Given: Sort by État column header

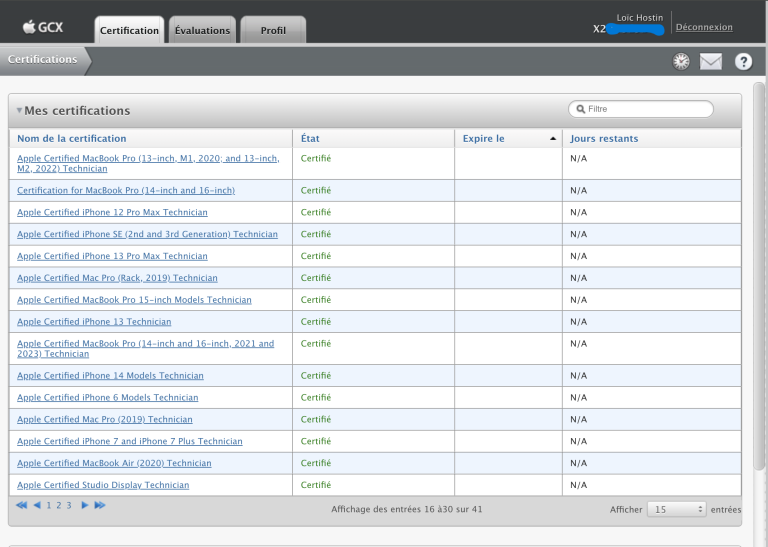Looking at the screenshot, I should [x=310, y=139].
